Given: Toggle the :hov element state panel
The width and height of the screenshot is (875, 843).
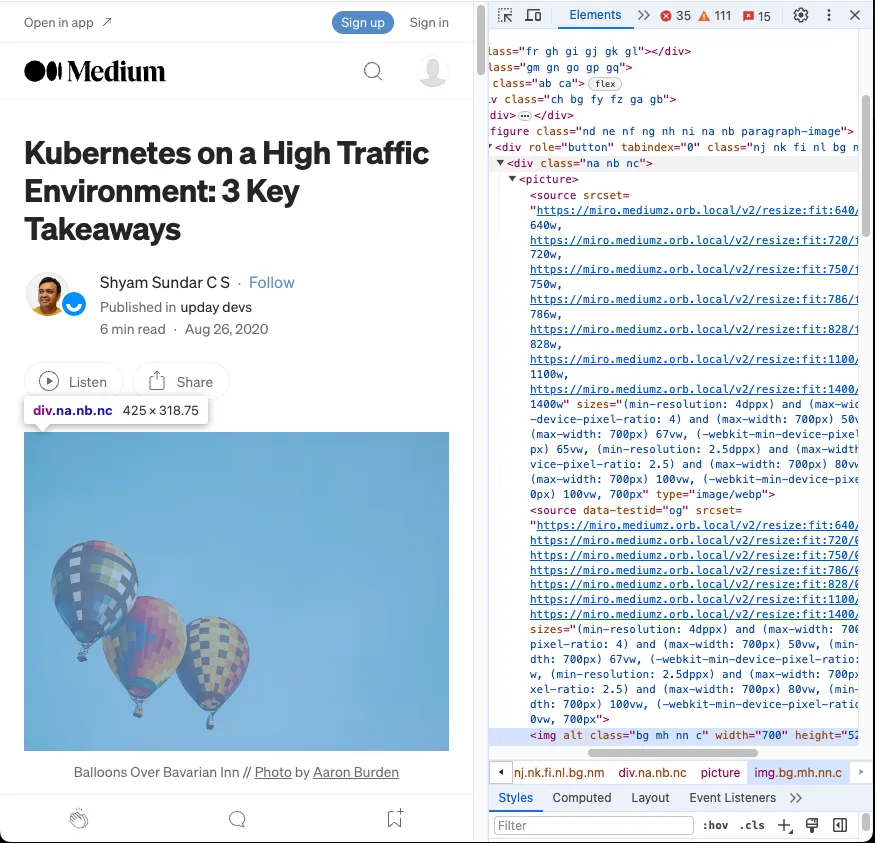Looking at the screenshot, I should click(715, 825).
